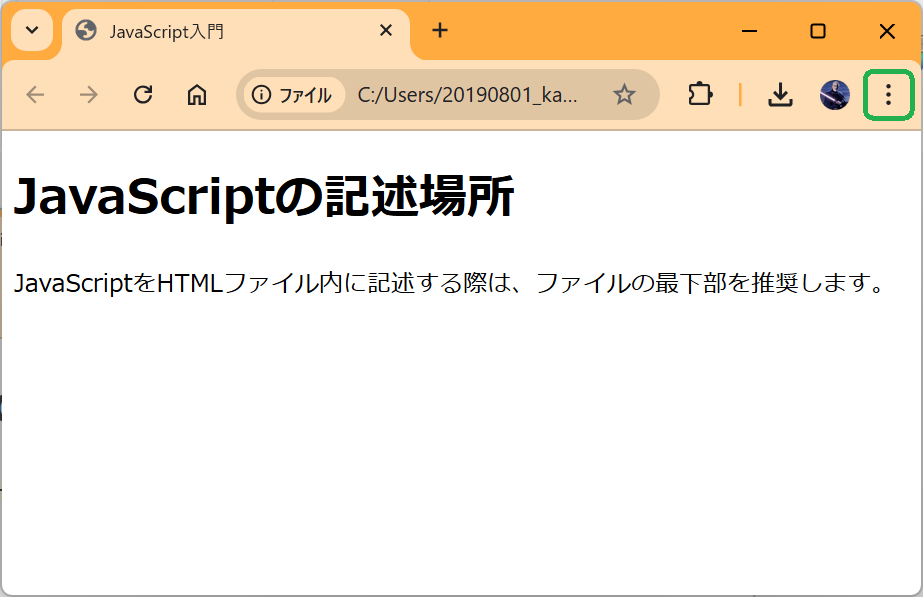Click the paragraph about ファイルの最下部
This screenshot has height=597, width=923.
click(x=449, y=283)
